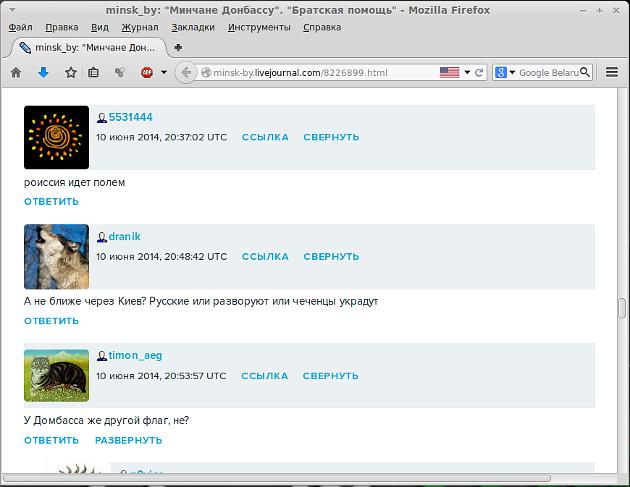The height and width of the screenshot is (487, 630).
Task: Expand the timon_aeg comment thread via РАЗВЕРНУТЬ
Action: [x=128, y=440]
